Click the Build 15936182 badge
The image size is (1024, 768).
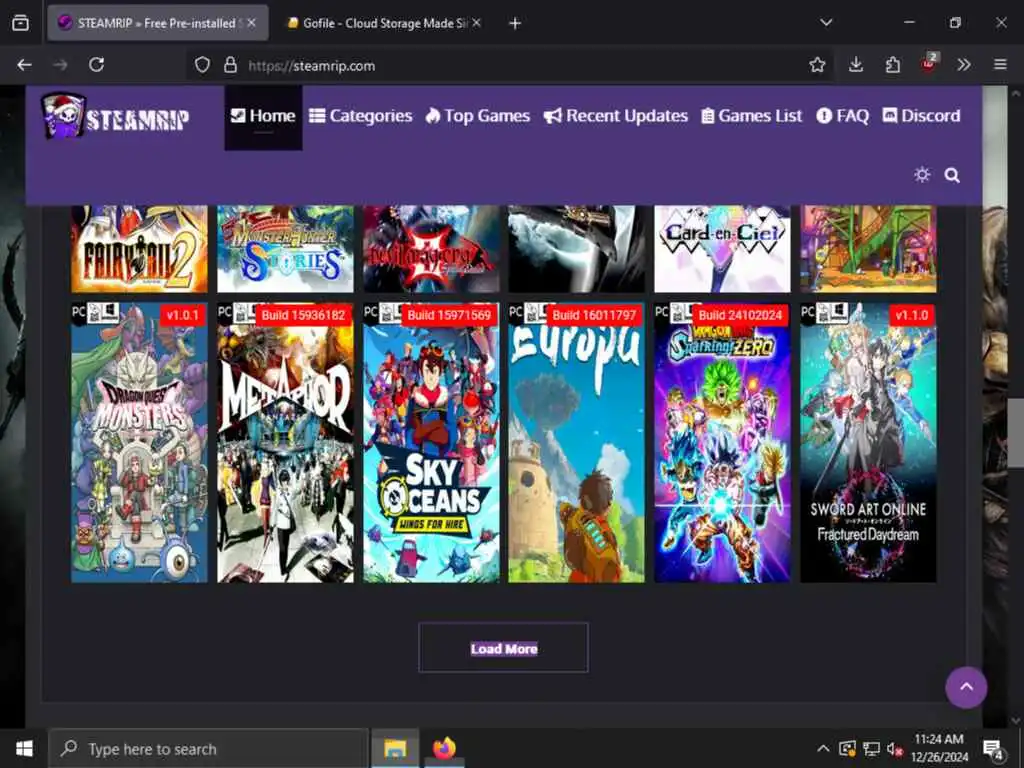point(303,315)
